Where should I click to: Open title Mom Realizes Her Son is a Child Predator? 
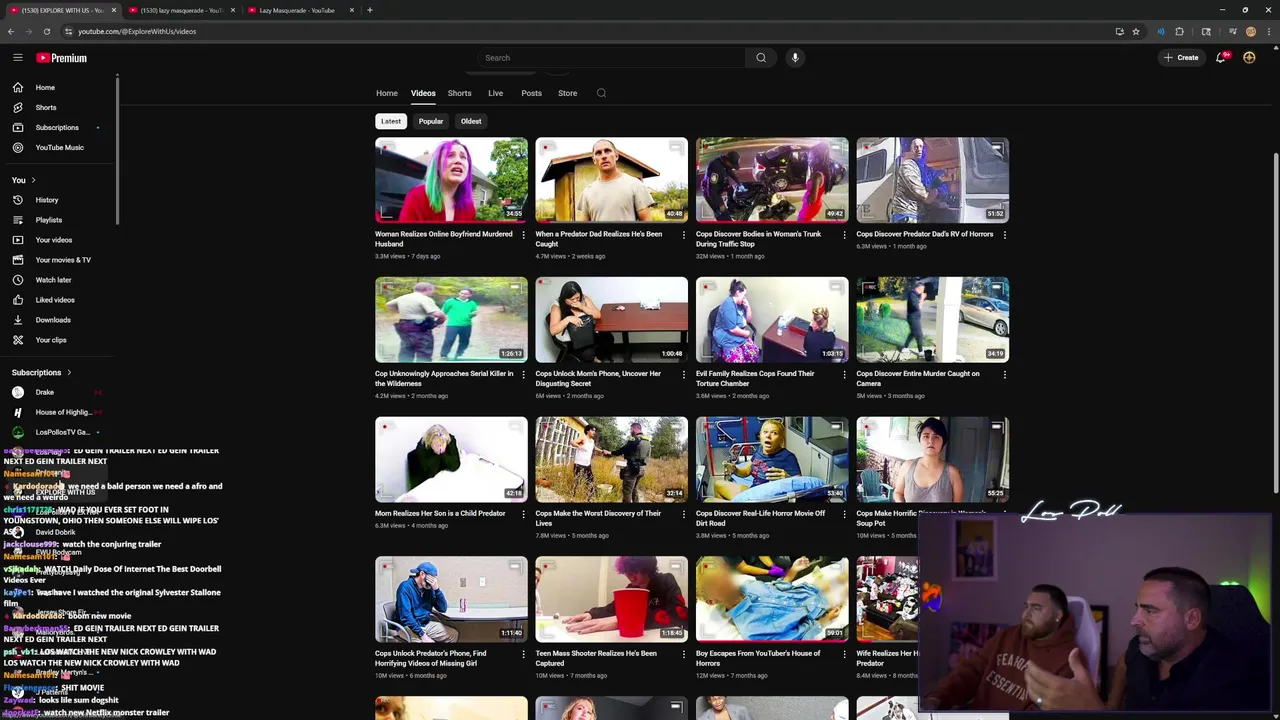click(x=440, y=513)
